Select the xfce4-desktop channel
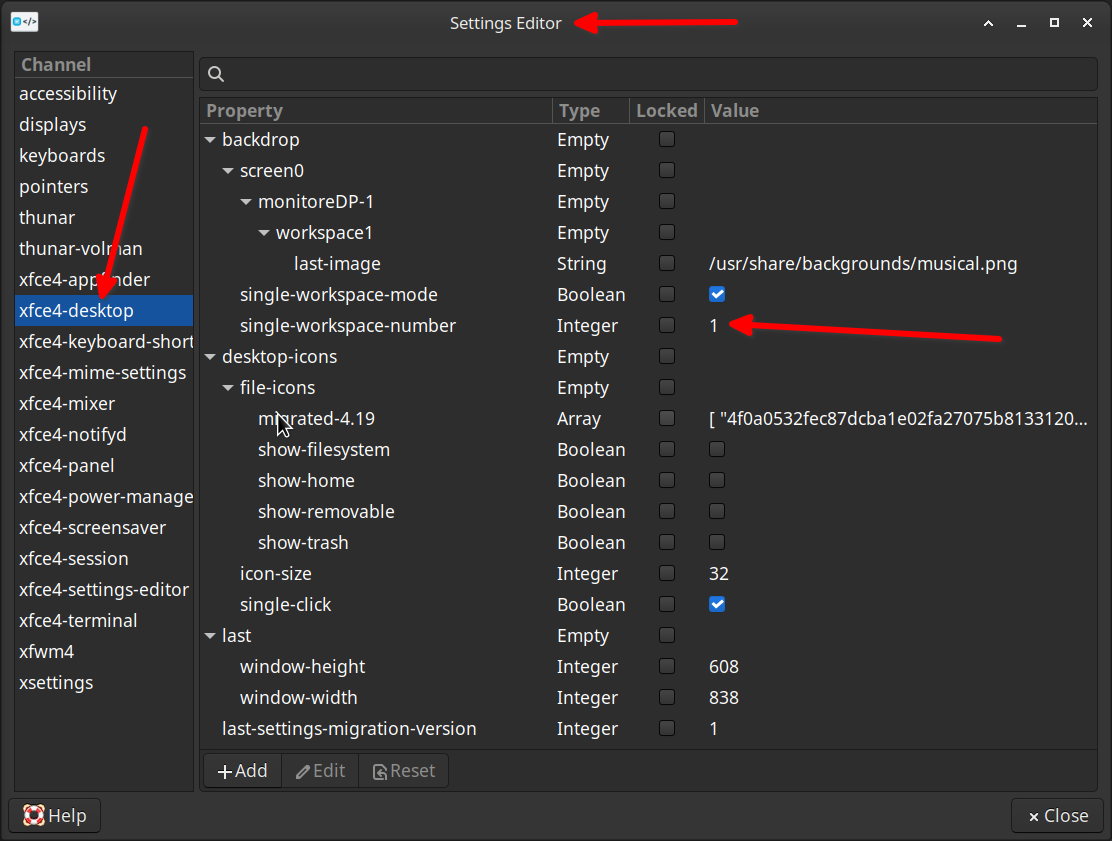Viewport: 1112px width, 841px height. 104,311
